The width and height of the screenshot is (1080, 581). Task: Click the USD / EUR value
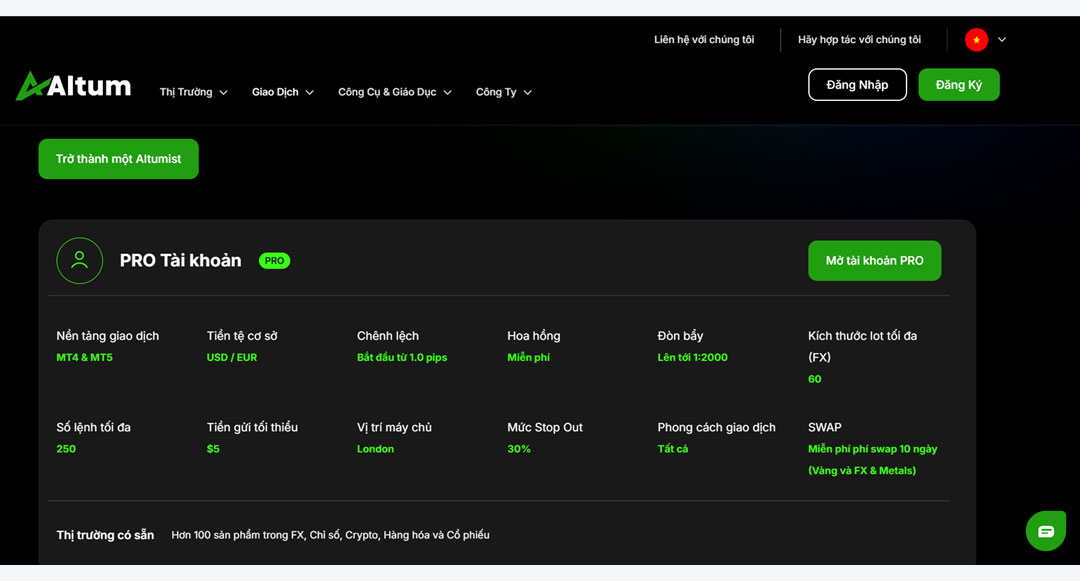click(232, 357)
